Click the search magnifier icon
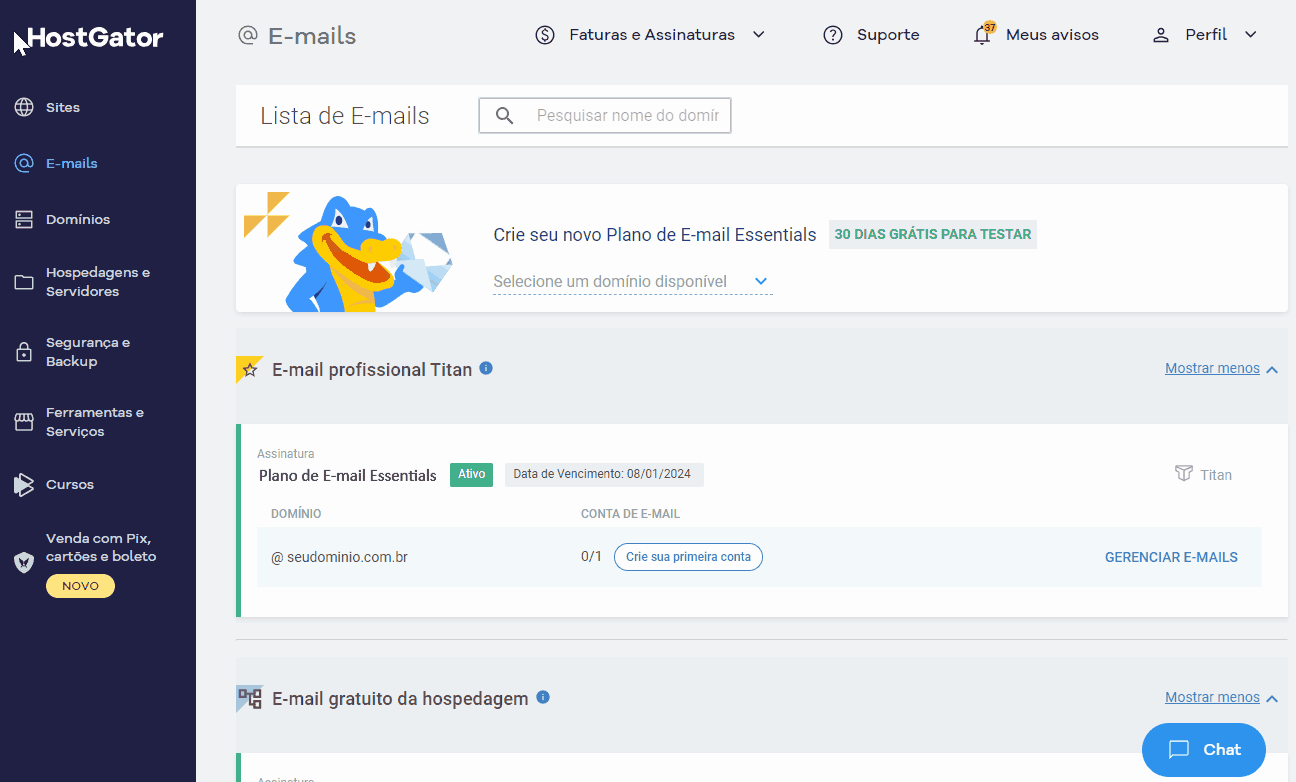The width and height of the screenshot is (1296, 782). point(505,116)
